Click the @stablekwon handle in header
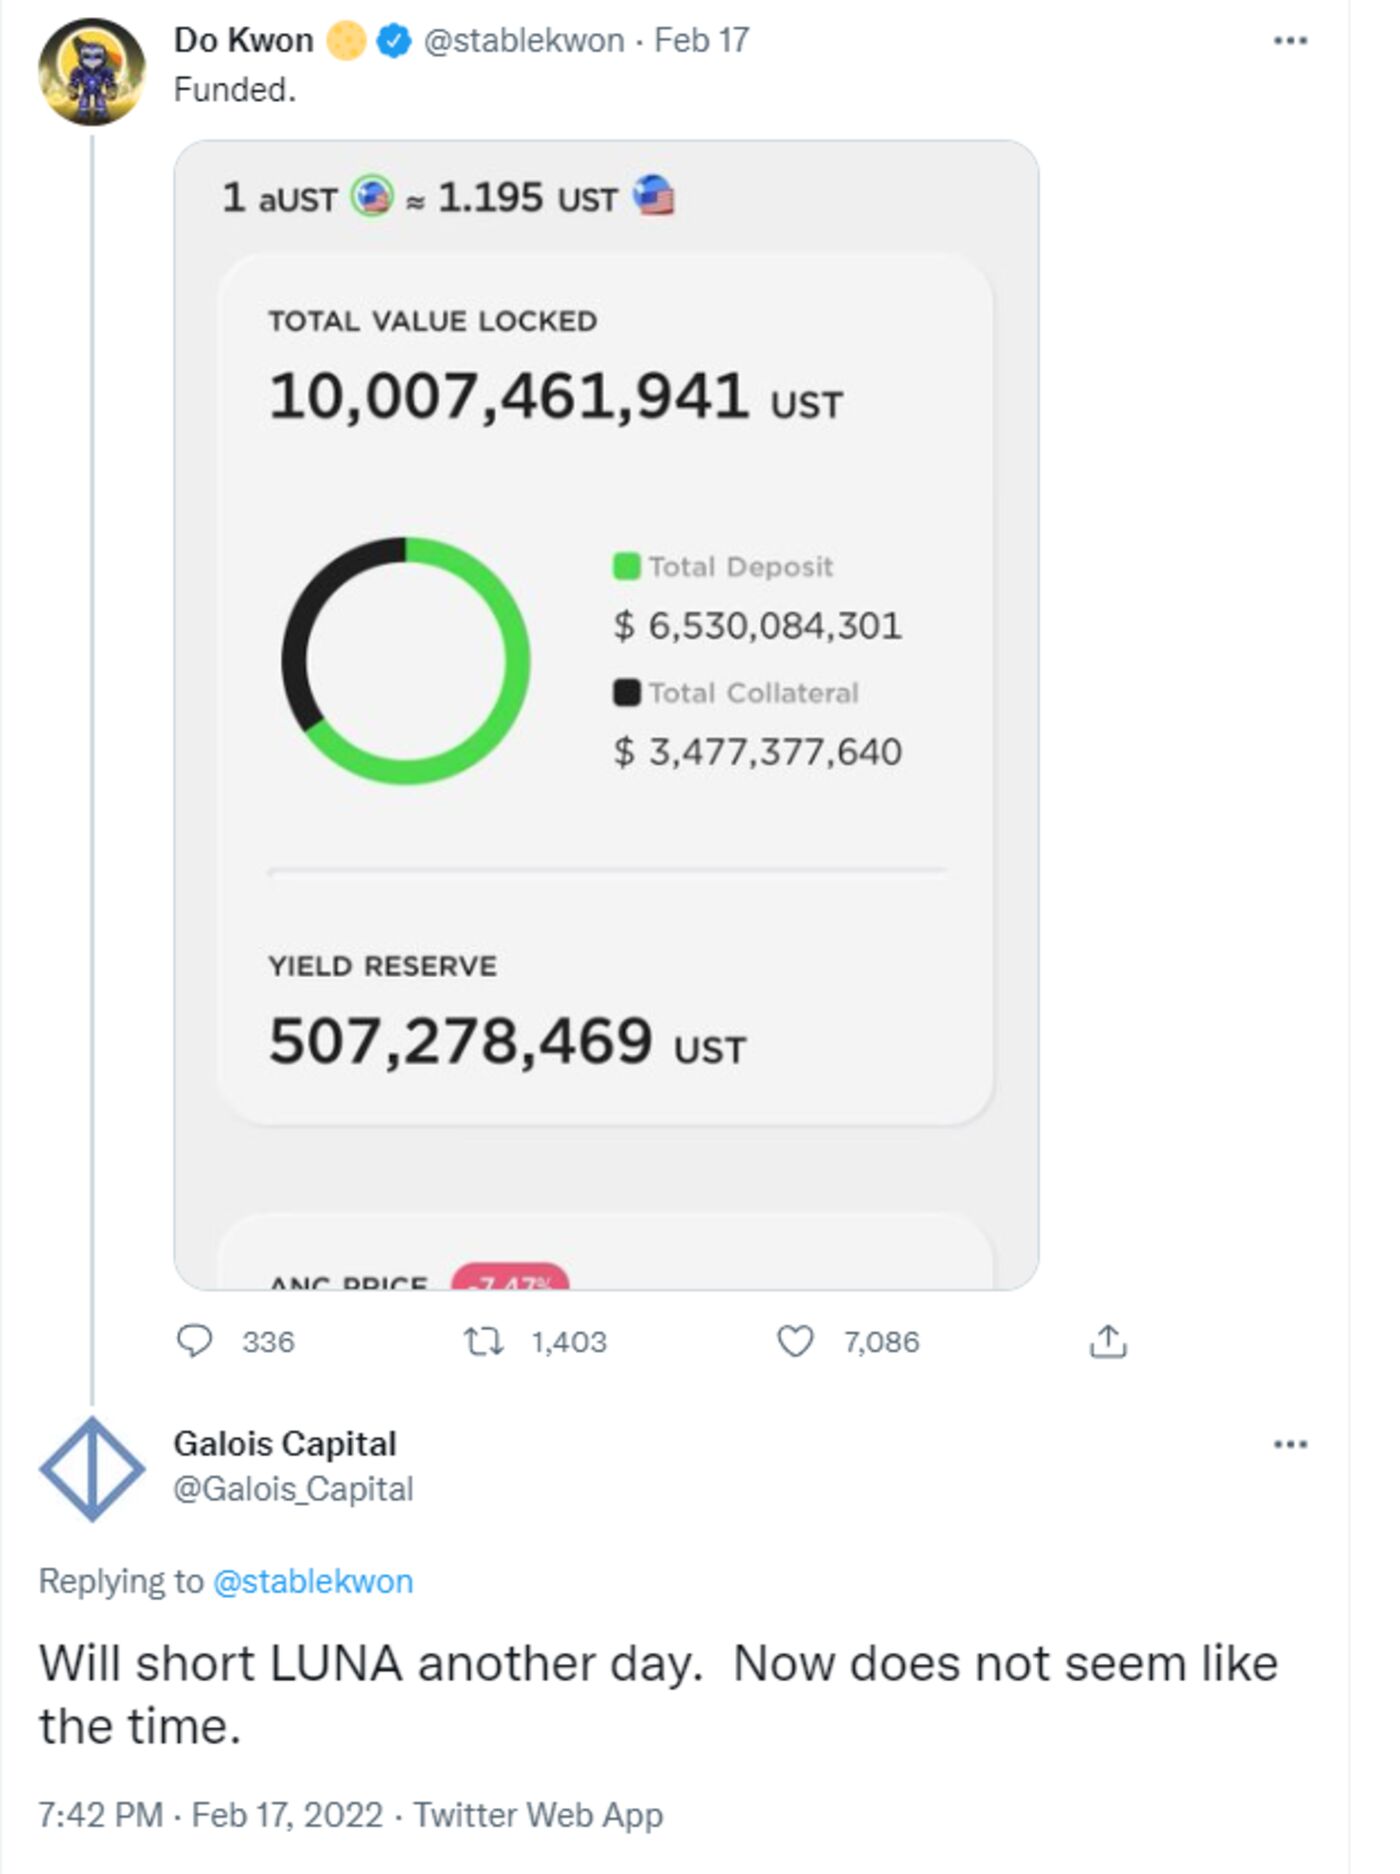1400x1874 pixels. point(524,41)
